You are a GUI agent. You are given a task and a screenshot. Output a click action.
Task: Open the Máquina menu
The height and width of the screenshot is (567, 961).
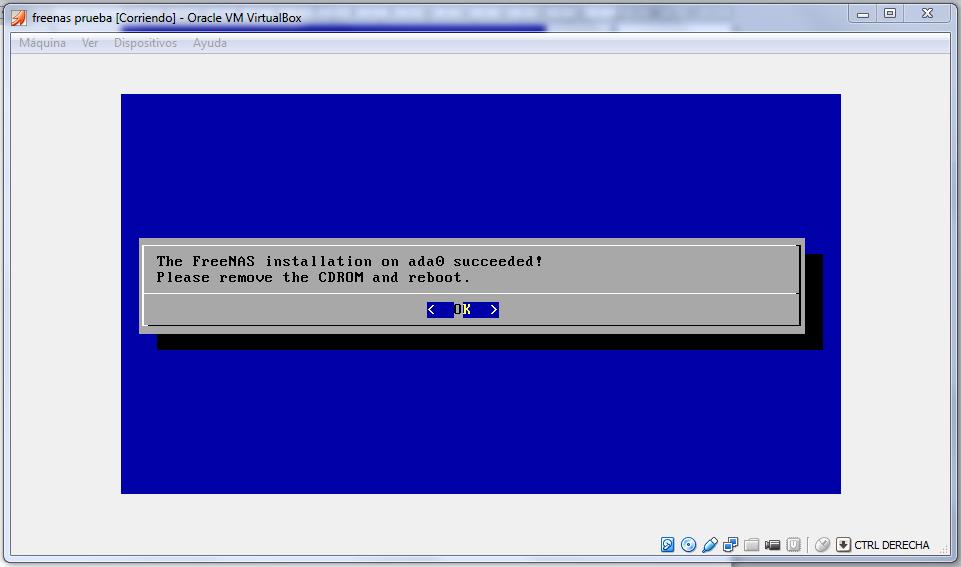click(43, 43)
